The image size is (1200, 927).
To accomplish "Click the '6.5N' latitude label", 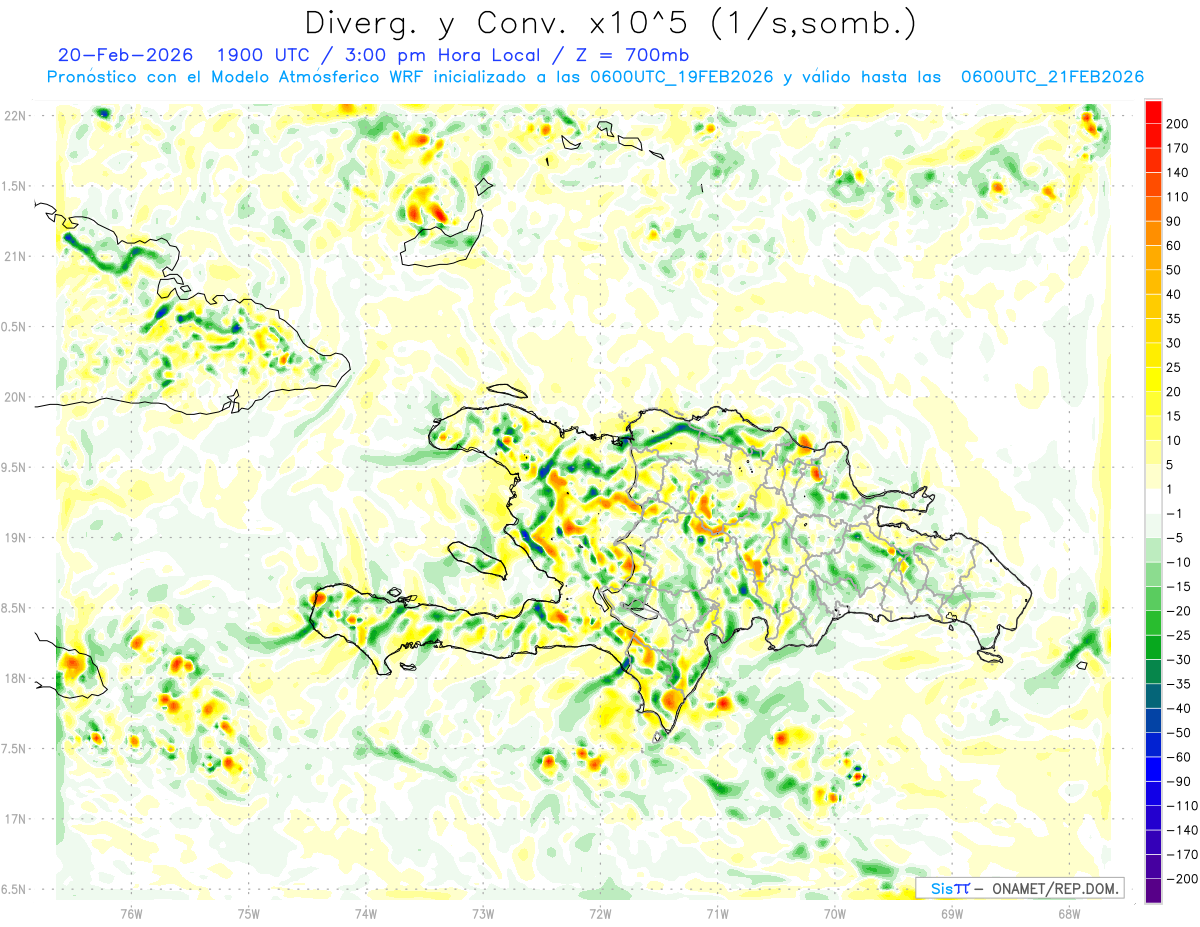I will coord(15,889).
